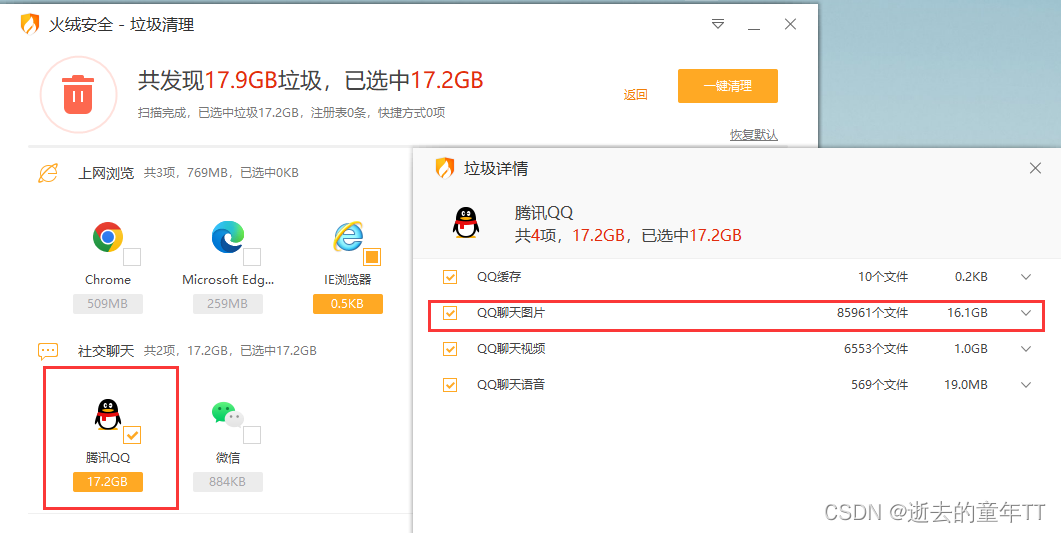Click the QQ聊天图片 row label
Viewport: 1061px width, 533px height.
[x=511, y=313]
